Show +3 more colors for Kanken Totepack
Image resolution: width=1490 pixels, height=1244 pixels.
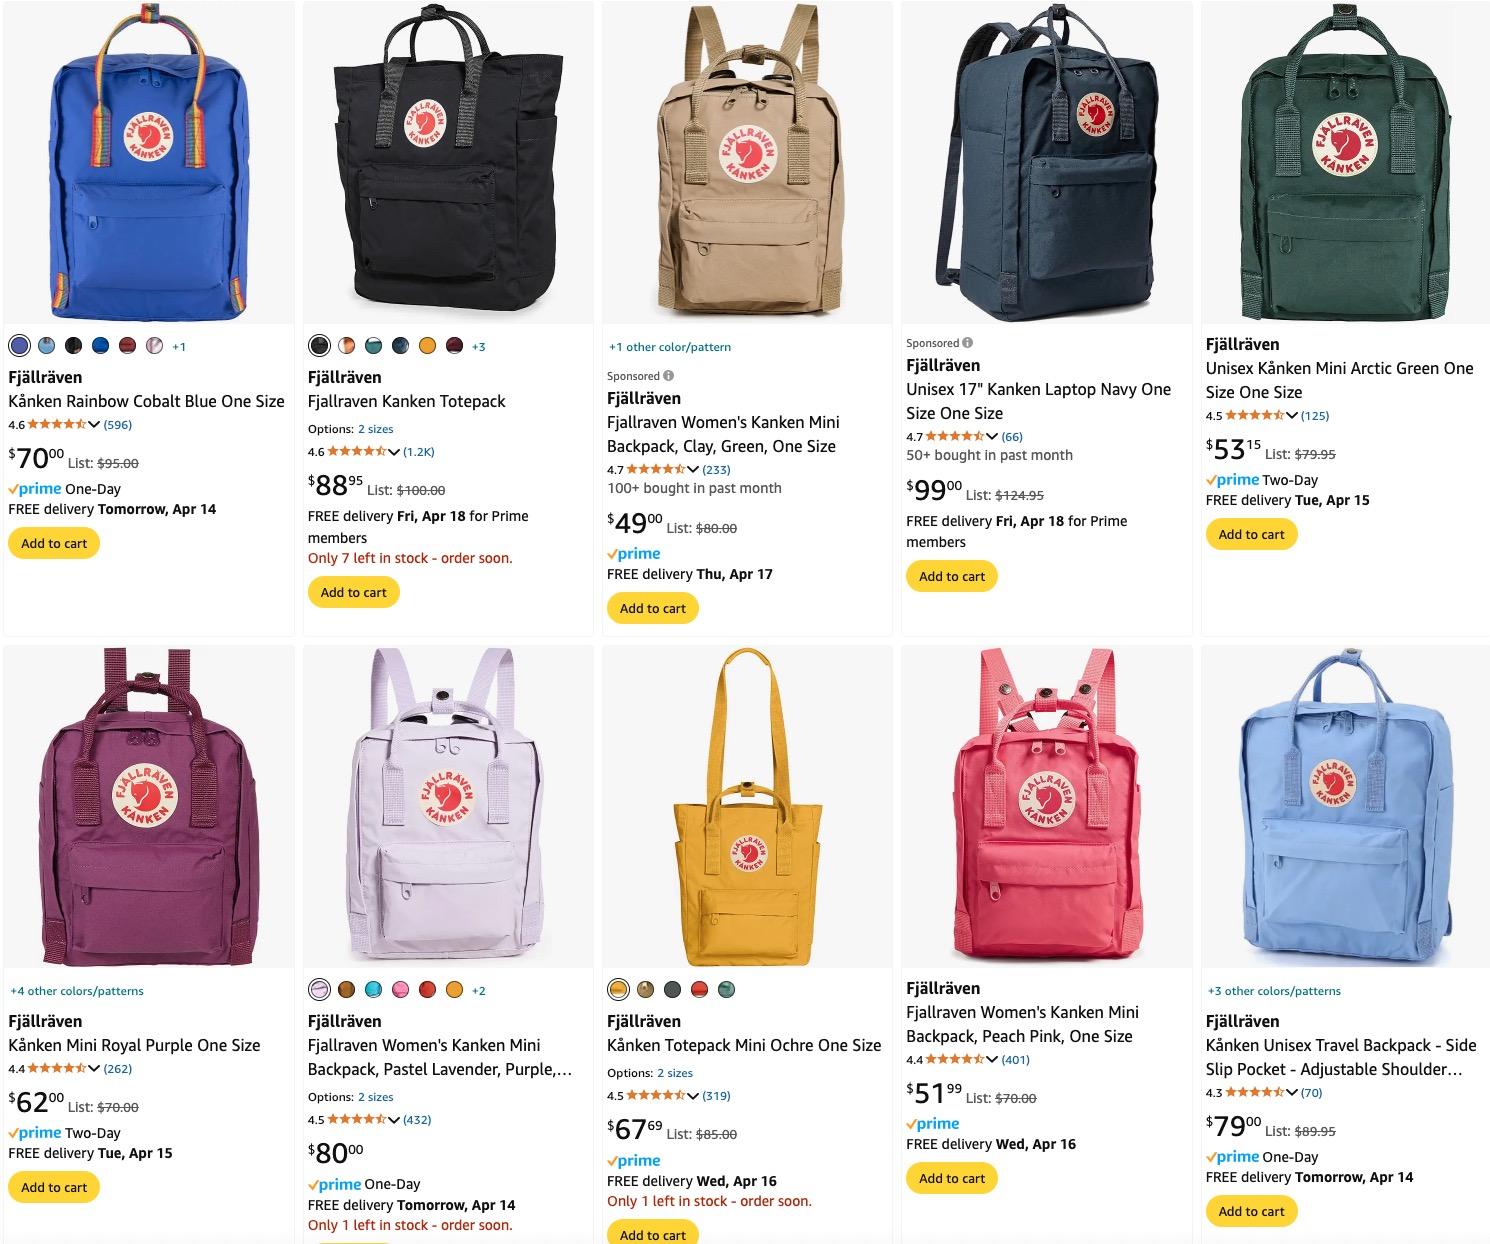click(478, 347)
